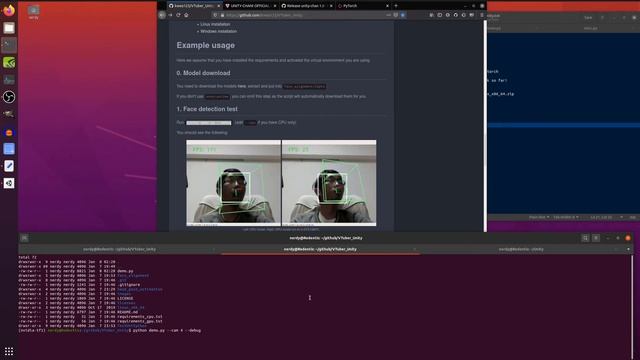
Task: Open the Terminal icon in the dock
Action: pyautogui.click(x=9, y=45)
